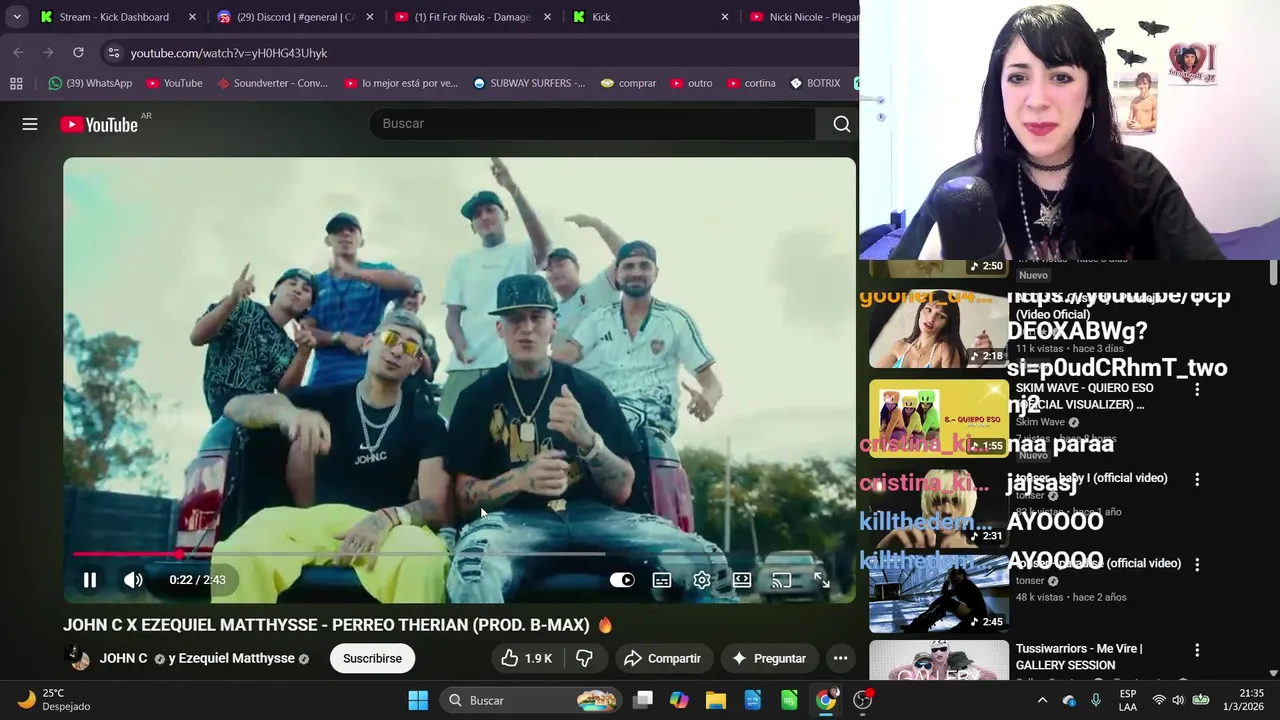The image size is (1280, 720).
Task: Mute the video with the speaker icon
Action: point(133,580)
